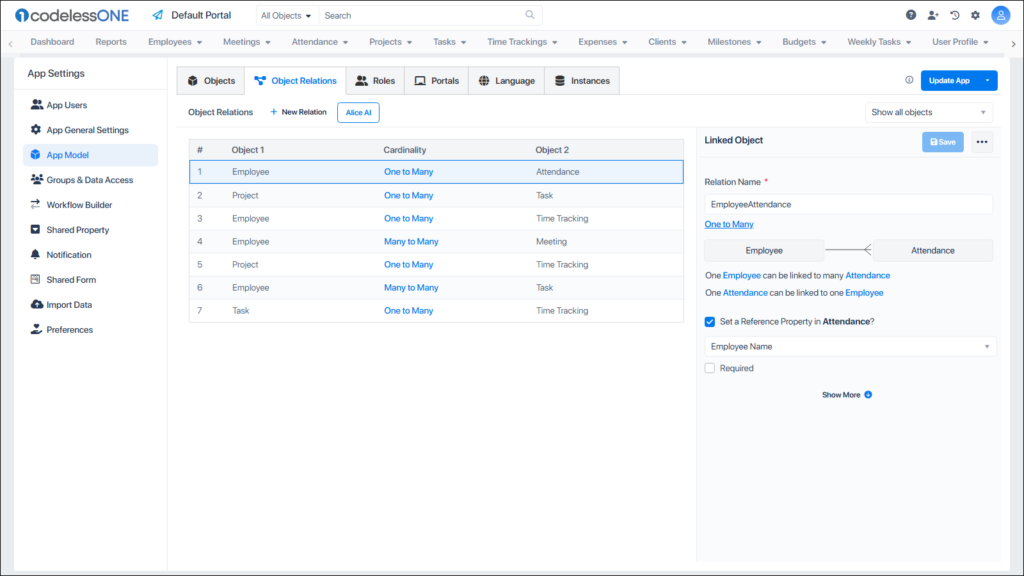Click the codelessONE logo
Screen dimensions: 1024x576
(72, 15)
